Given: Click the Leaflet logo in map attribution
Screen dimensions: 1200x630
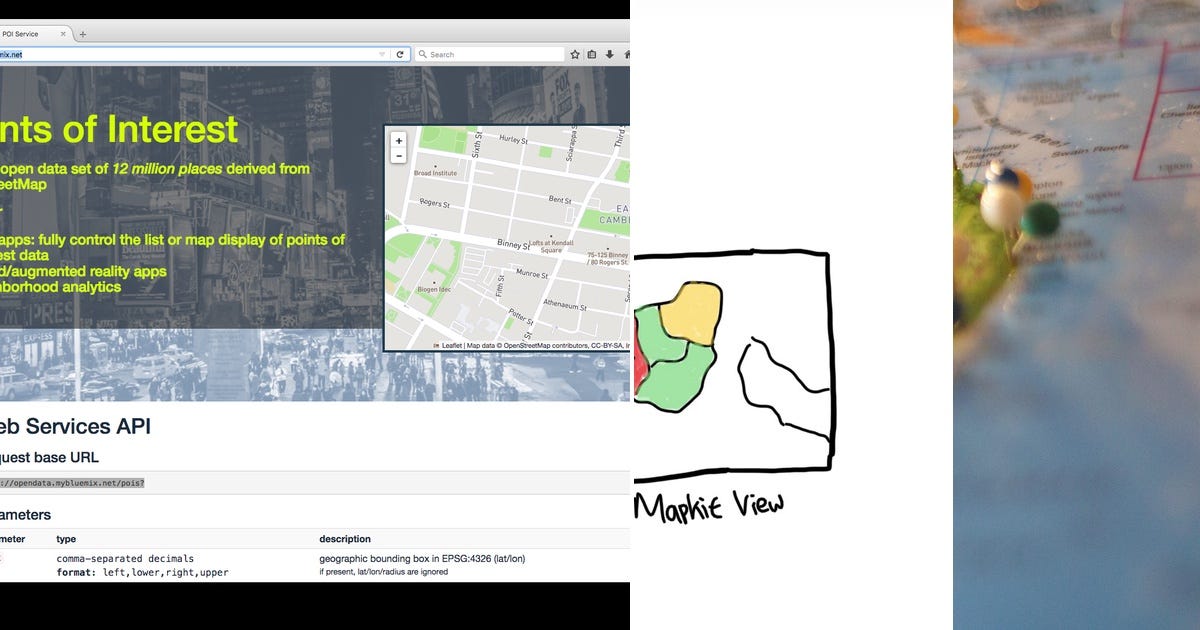Looking at the screenshot, I should (437, 344).
